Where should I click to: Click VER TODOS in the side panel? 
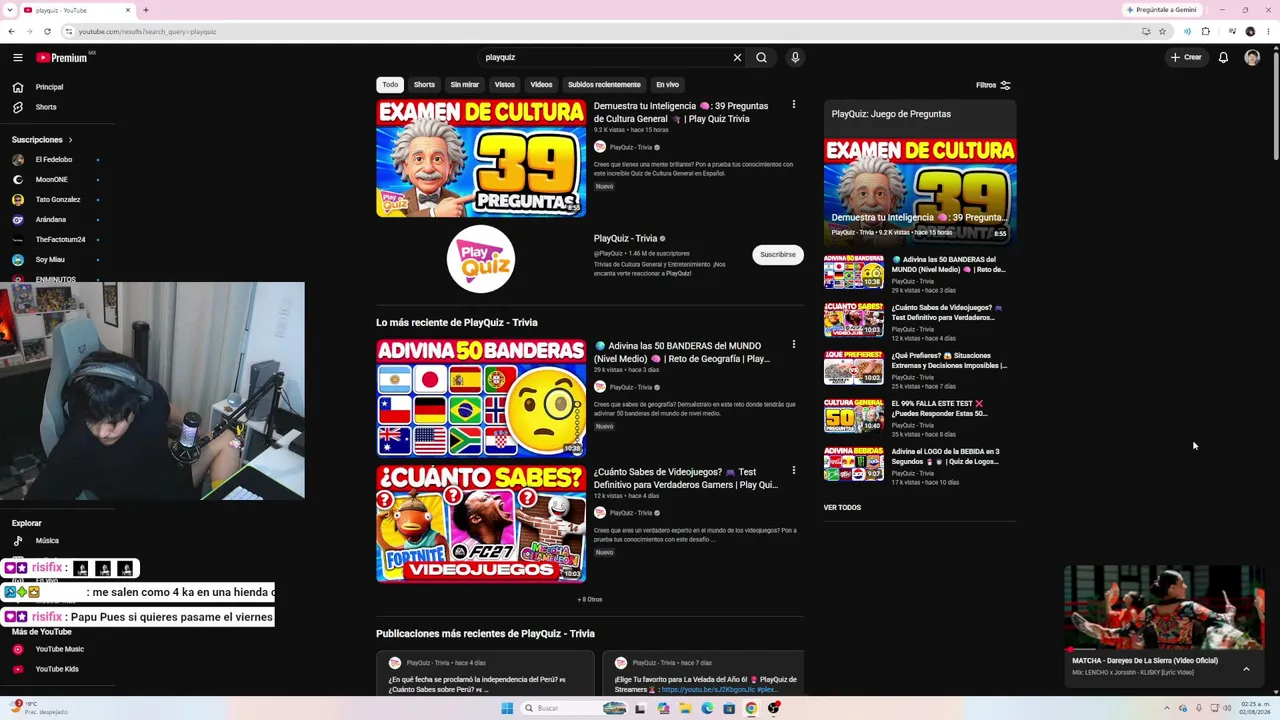tap(842, 508)
